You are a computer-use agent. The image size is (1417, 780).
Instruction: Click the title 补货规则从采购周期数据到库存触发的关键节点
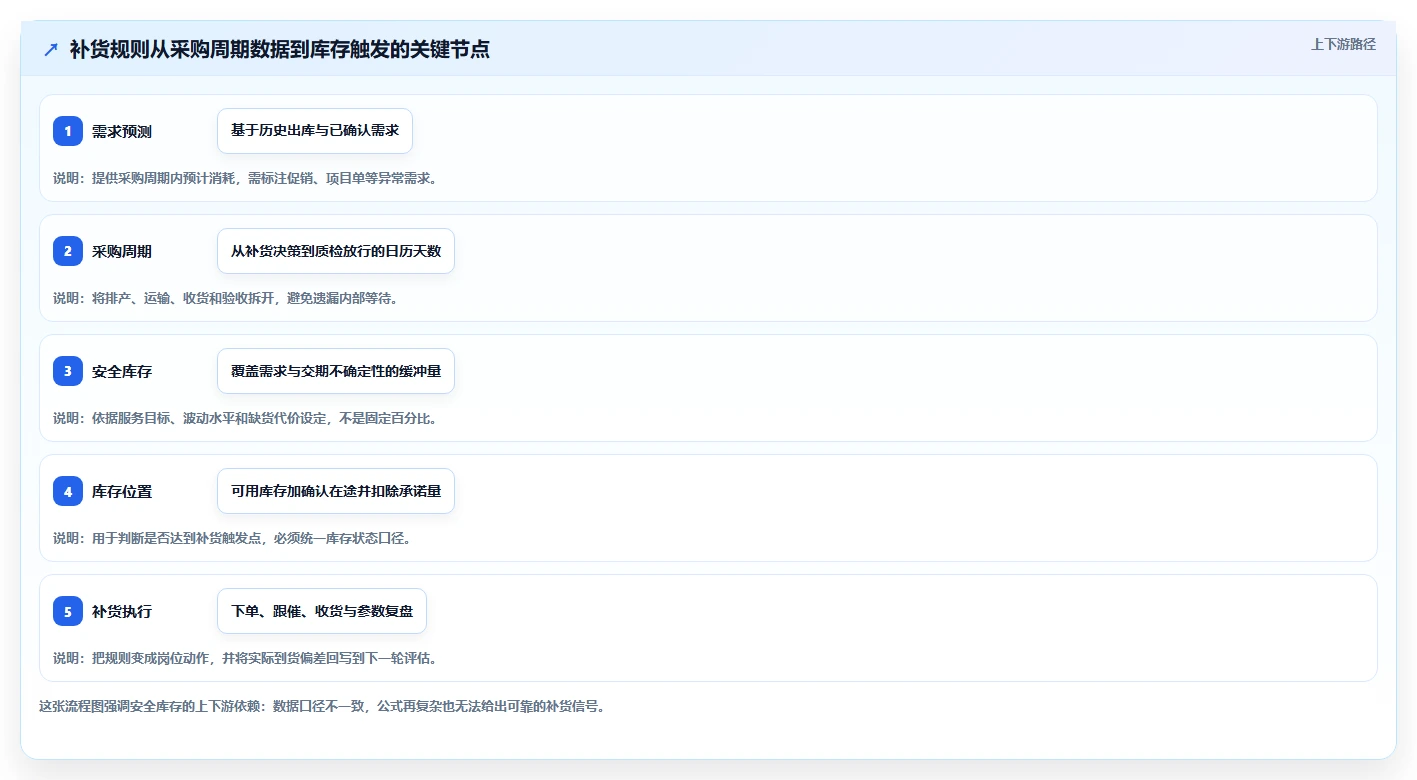coord(280,49)
